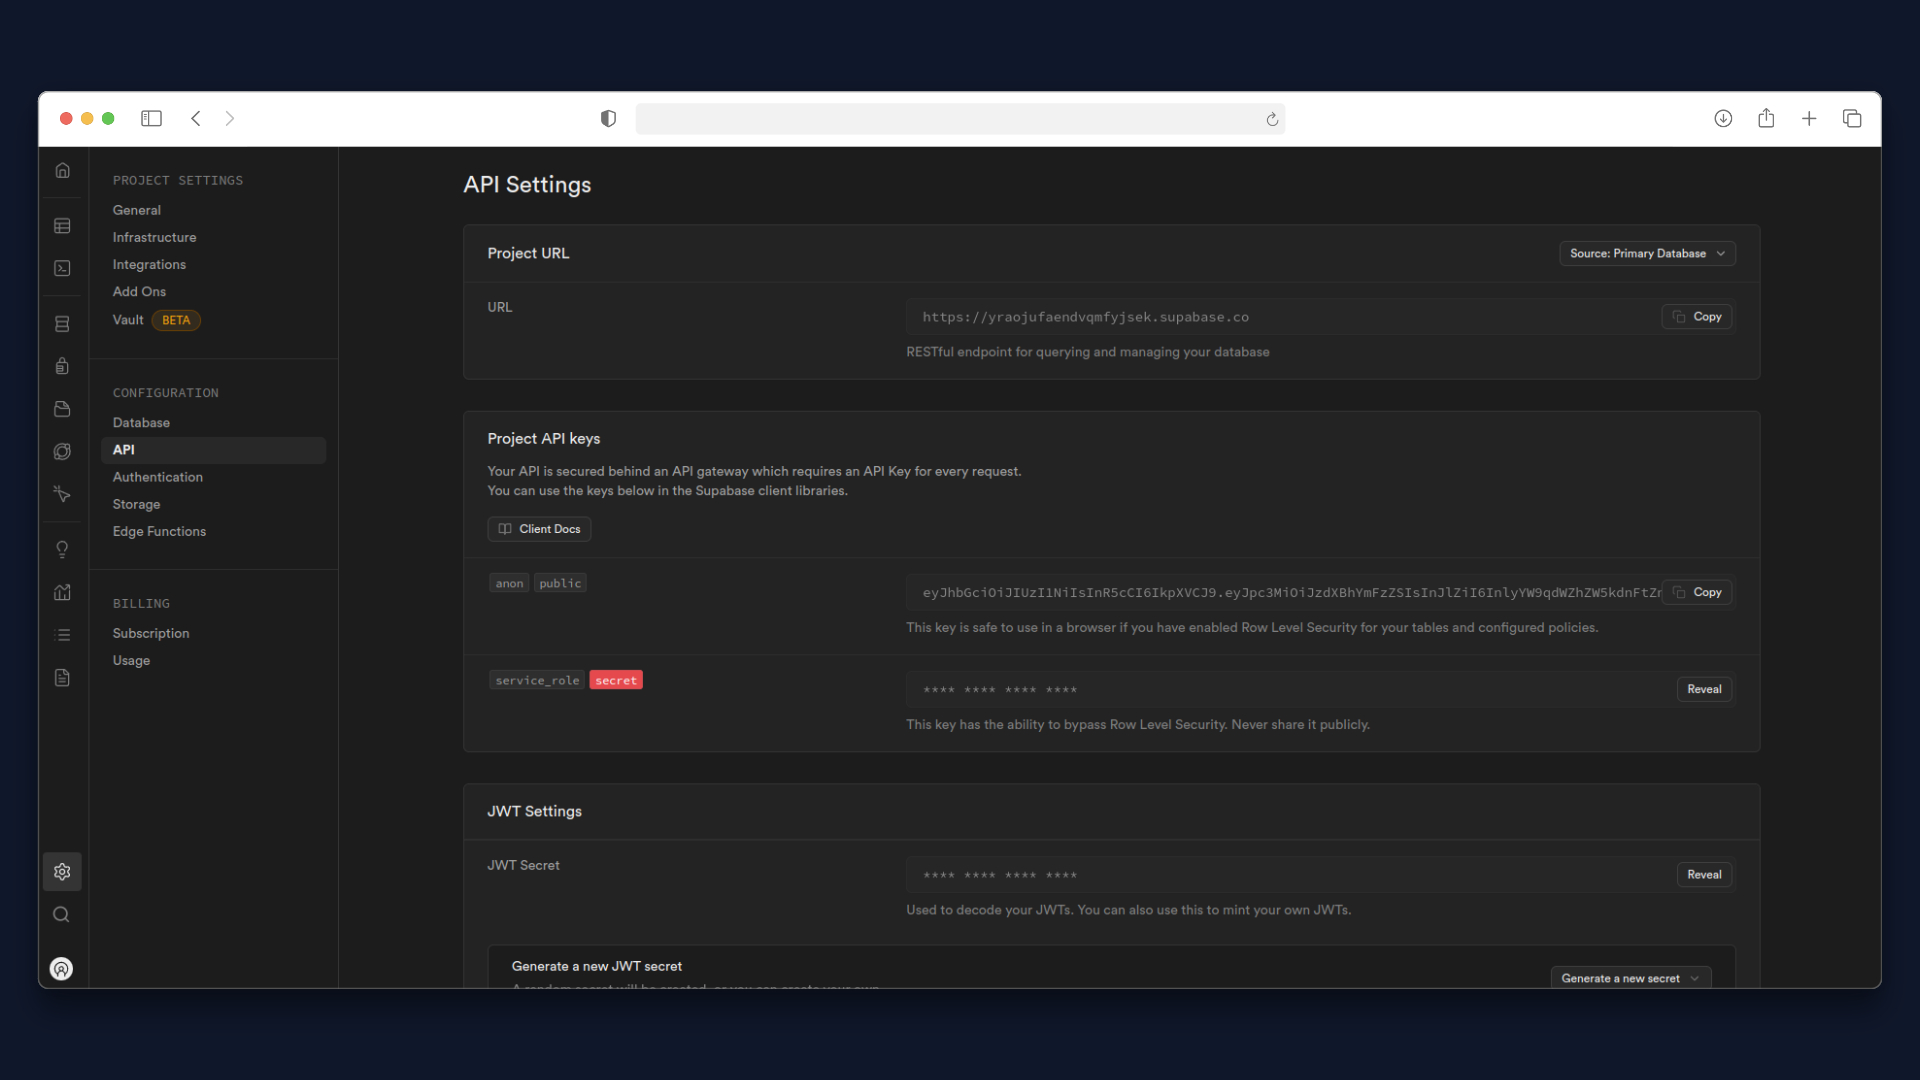Open the search icon in sidebar
This screenshot has height=1080, width=1920.
click(x=62, y=915)
